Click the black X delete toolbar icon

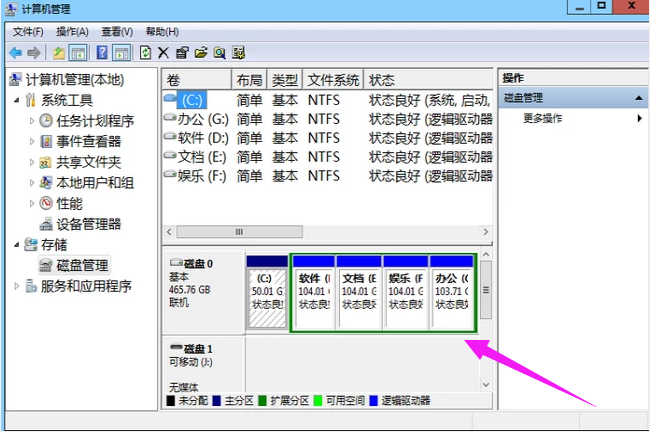point(164,52)
